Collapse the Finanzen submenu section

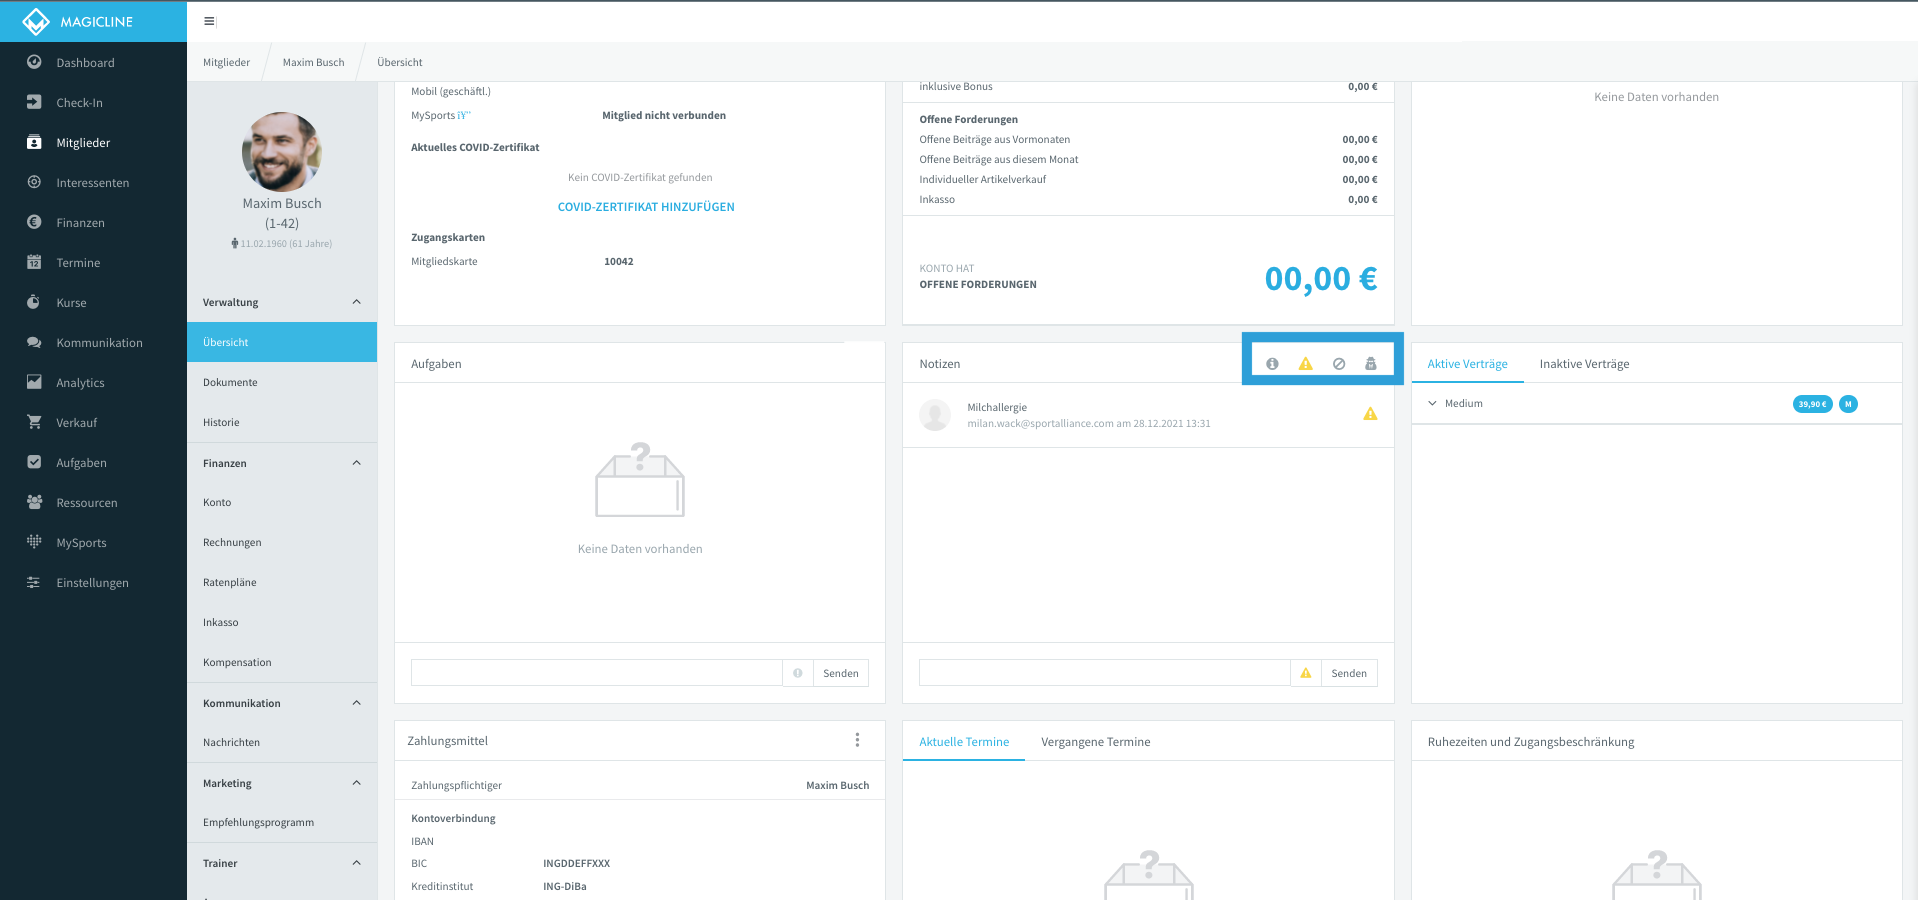tap(357, 463)
